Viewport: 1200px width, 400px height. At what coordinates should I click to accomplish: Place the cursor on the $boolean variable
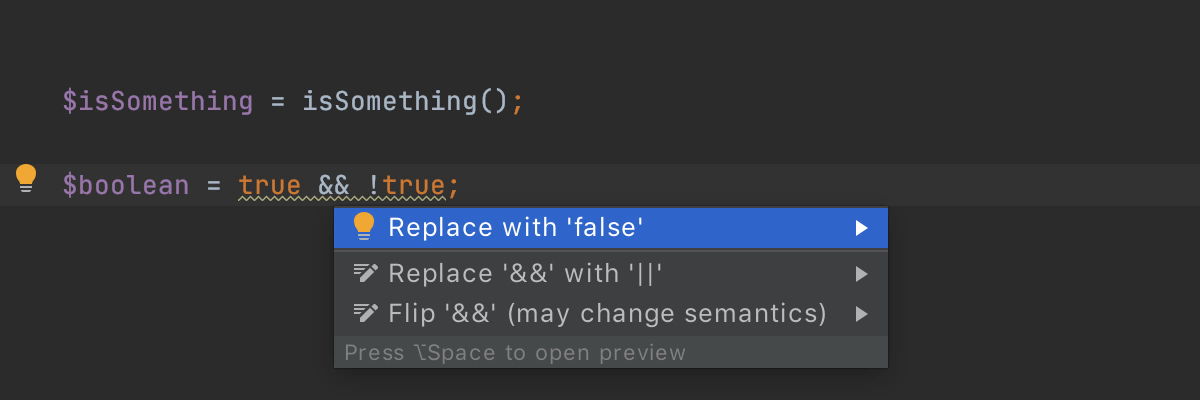click(x=125, y=185)
